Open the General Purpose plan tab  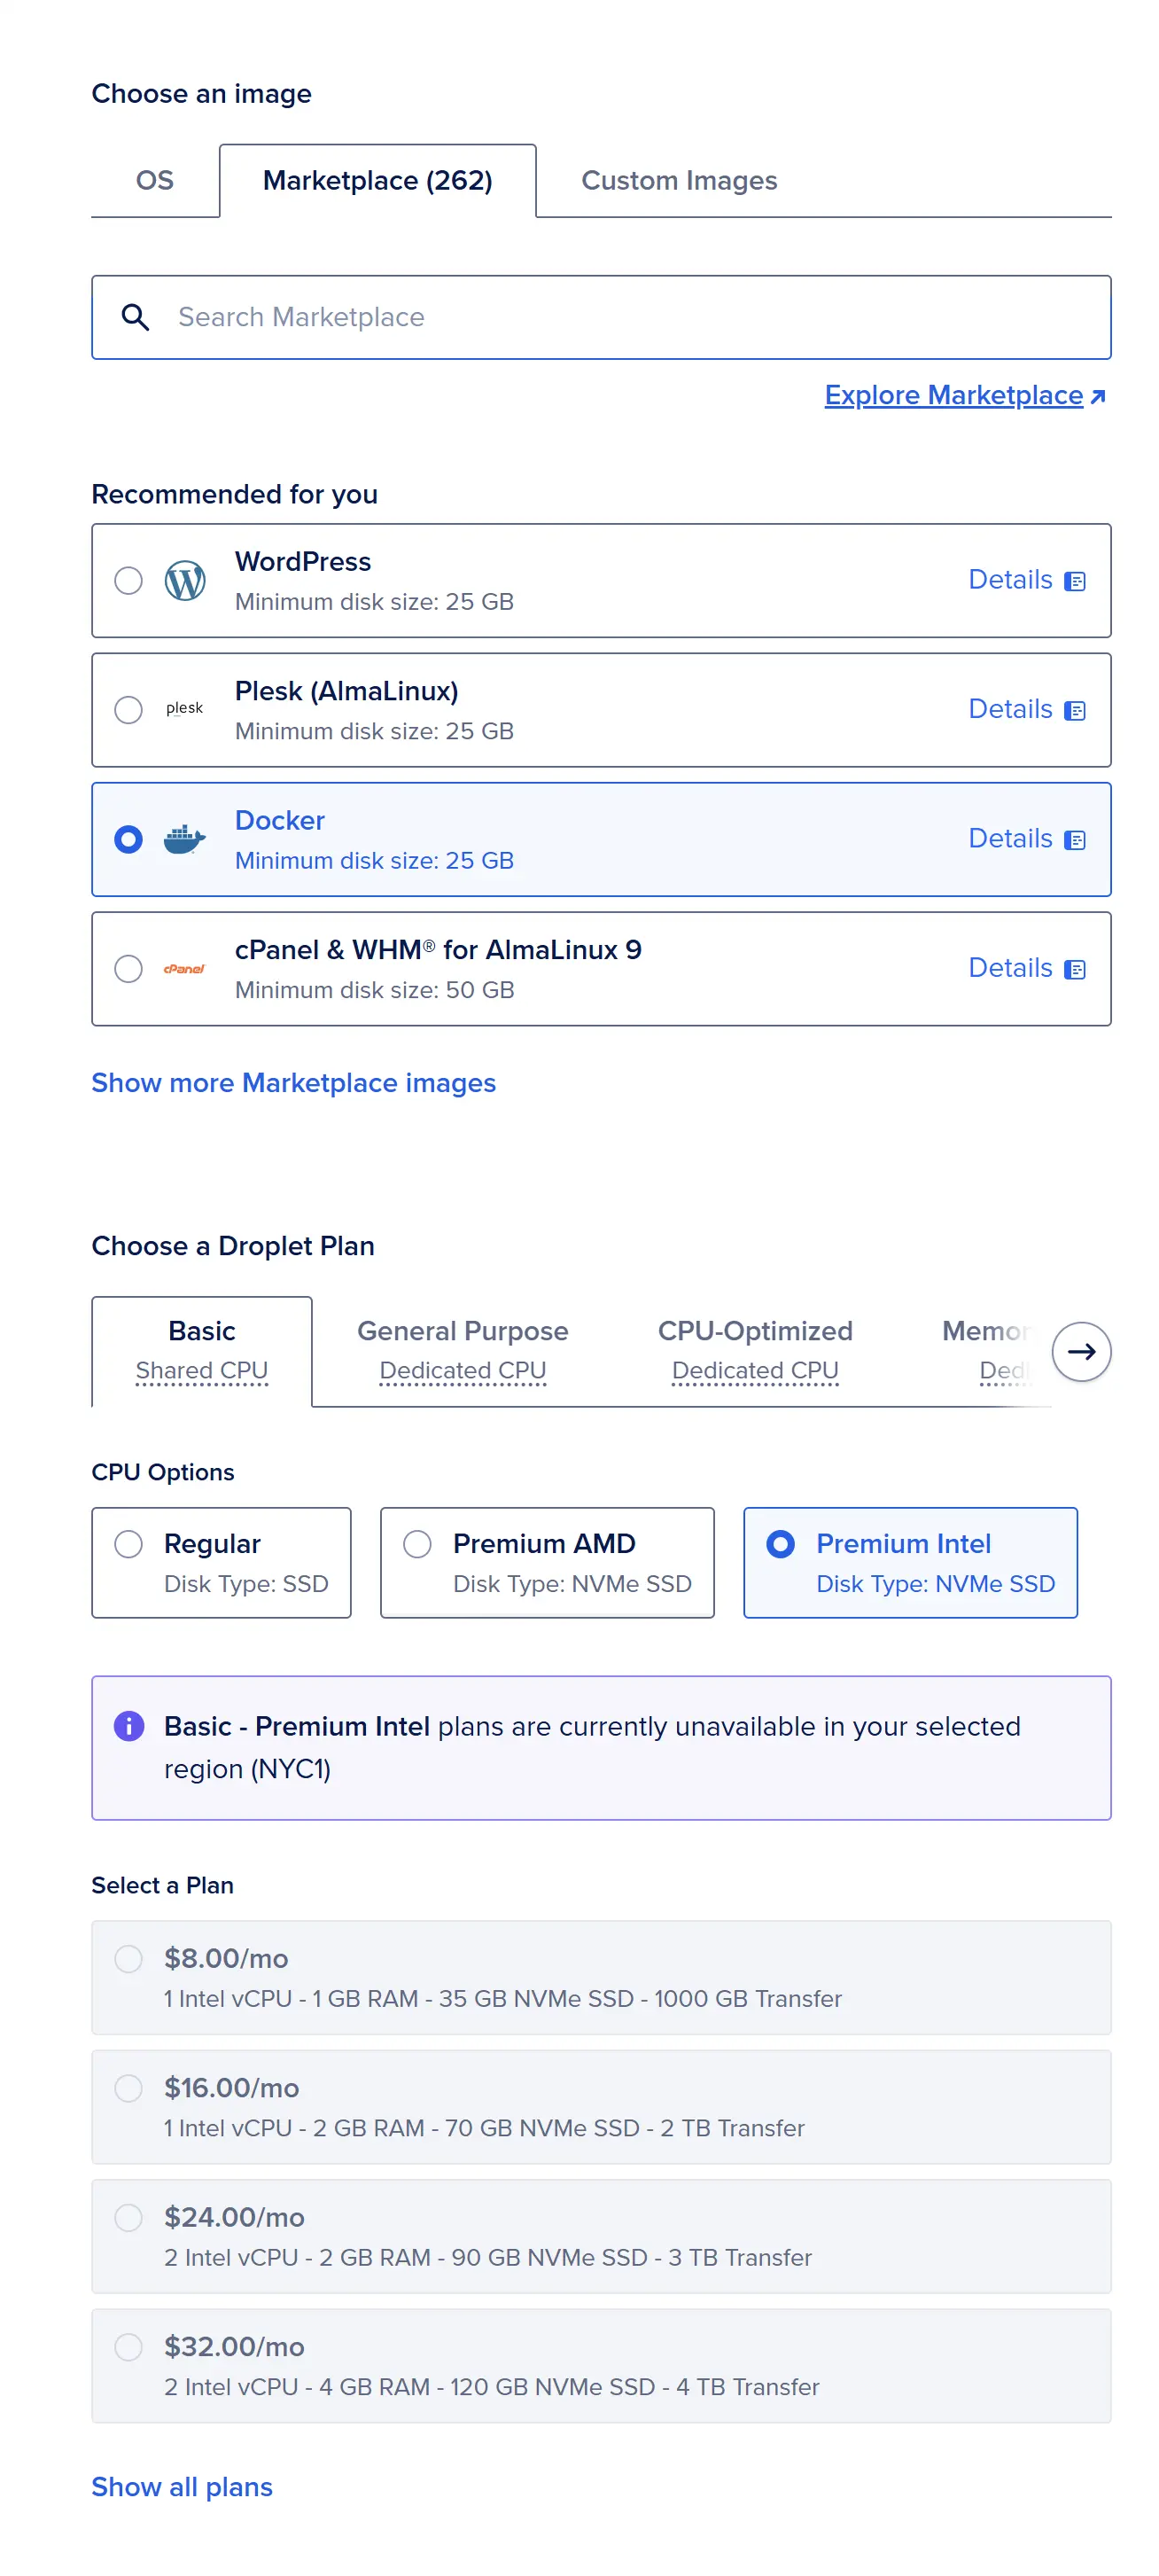click(x=463, y=1350)
